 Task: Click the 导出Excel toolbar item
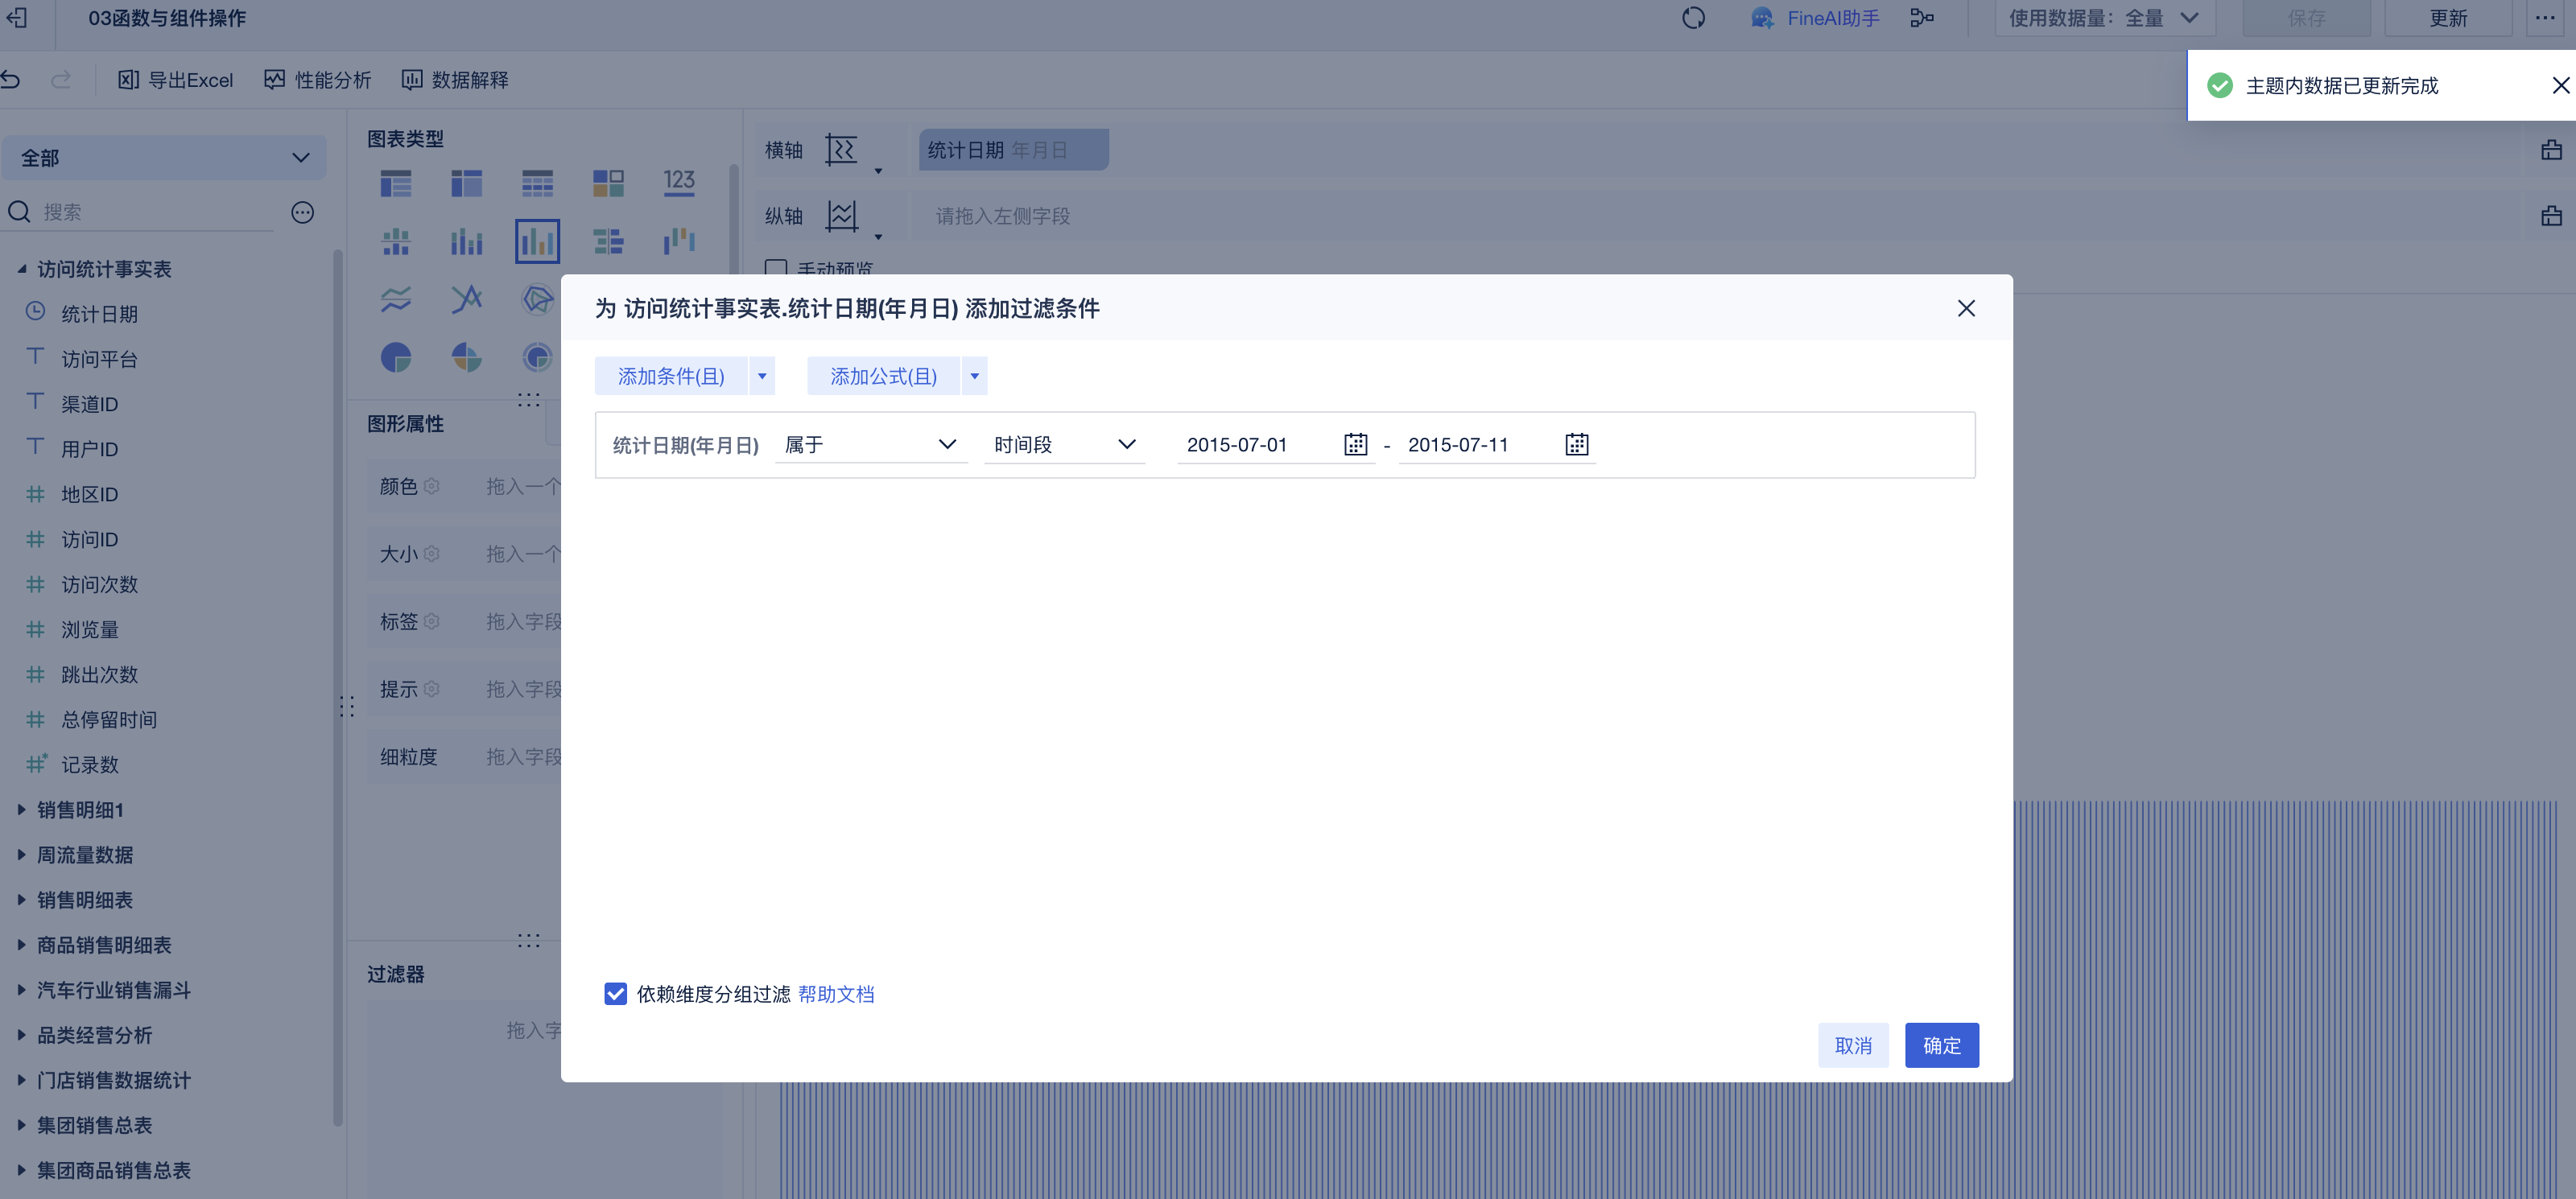tap(176, 80)
